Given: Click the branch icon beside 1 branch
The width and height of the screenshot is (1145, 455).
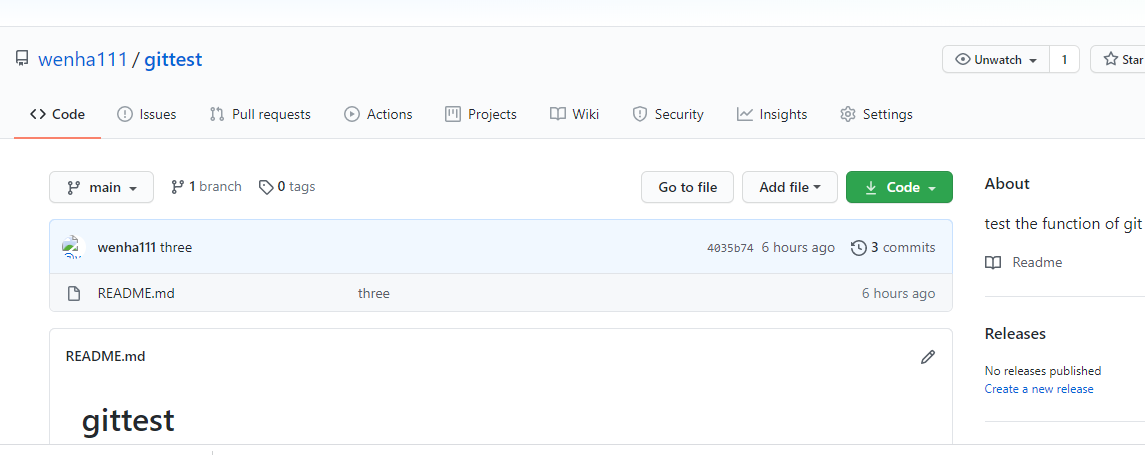Looking at the screenshot, I should point(177,187).
